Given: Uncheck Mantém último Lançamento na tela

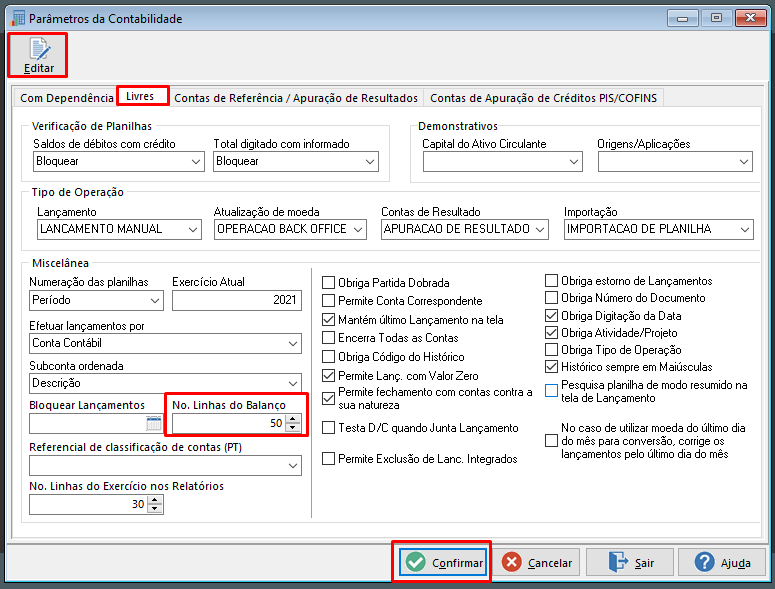Looking at the screenshot, I should [x=328, y=320].
